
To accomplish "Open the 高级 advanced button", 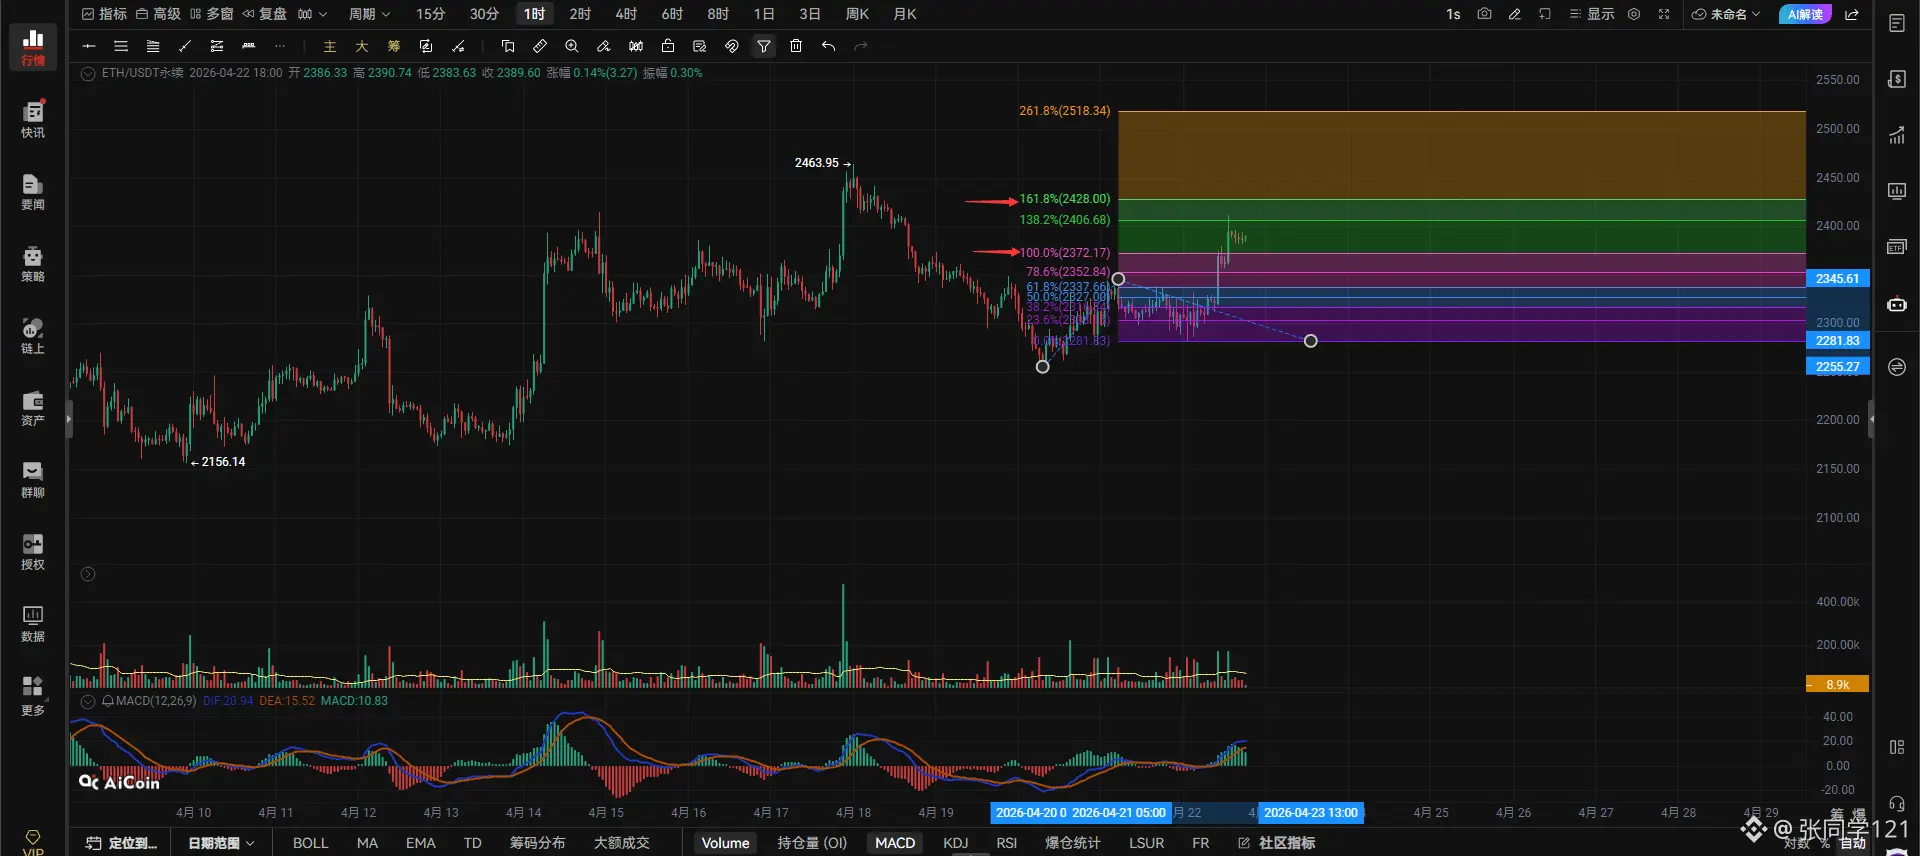I will point(158,14).
